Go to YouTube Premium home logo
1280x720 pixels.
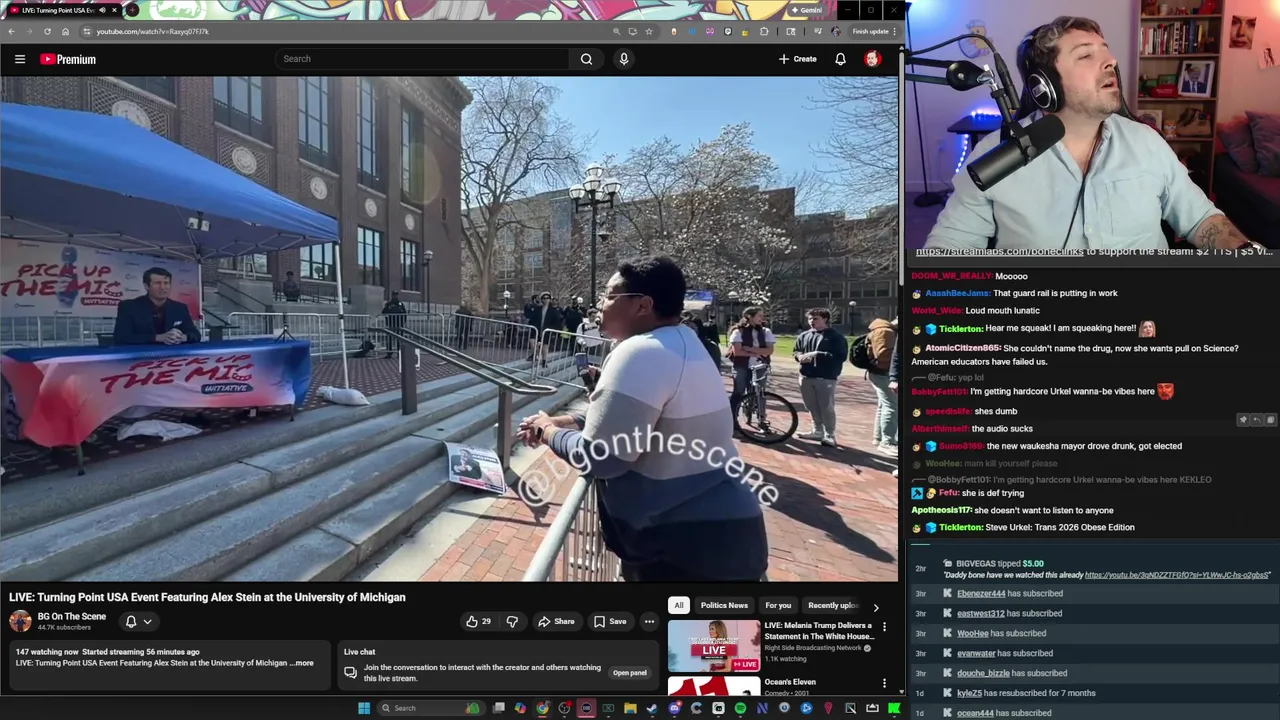[68, 59]
